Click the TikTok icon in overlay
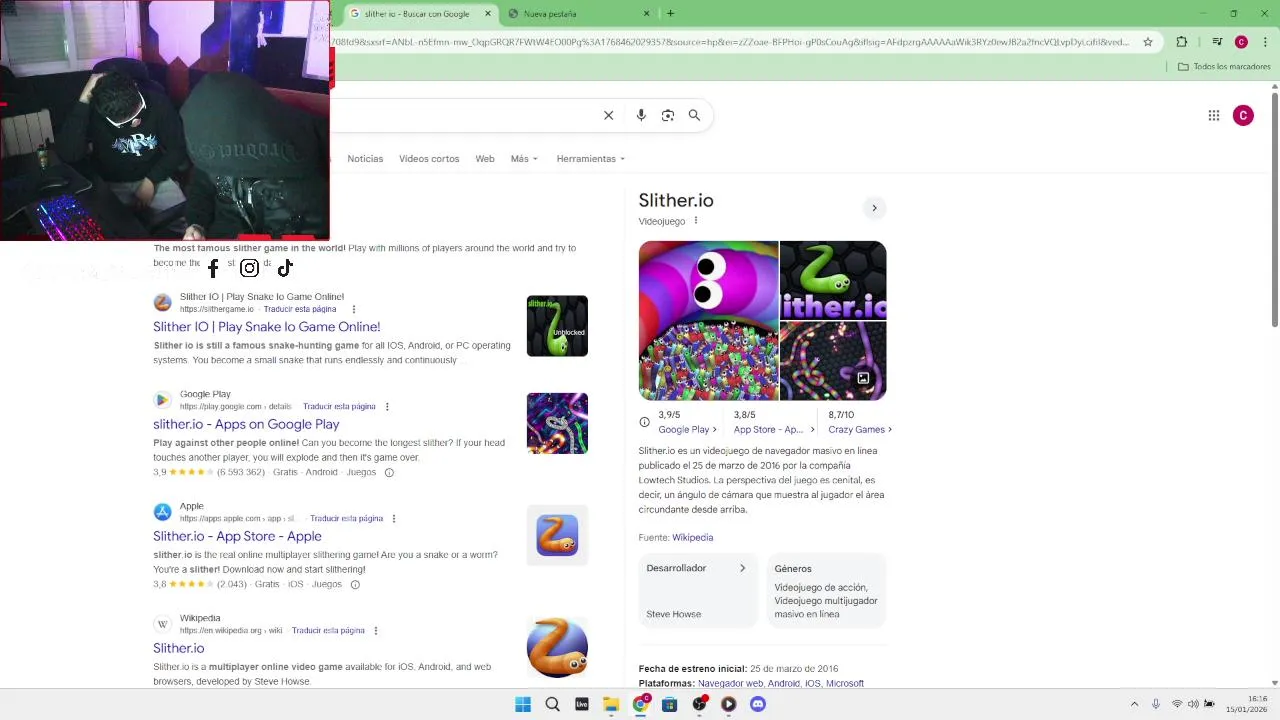This screenshot has height=720, width=1280. pyautogui.click(x=285, y=267)
